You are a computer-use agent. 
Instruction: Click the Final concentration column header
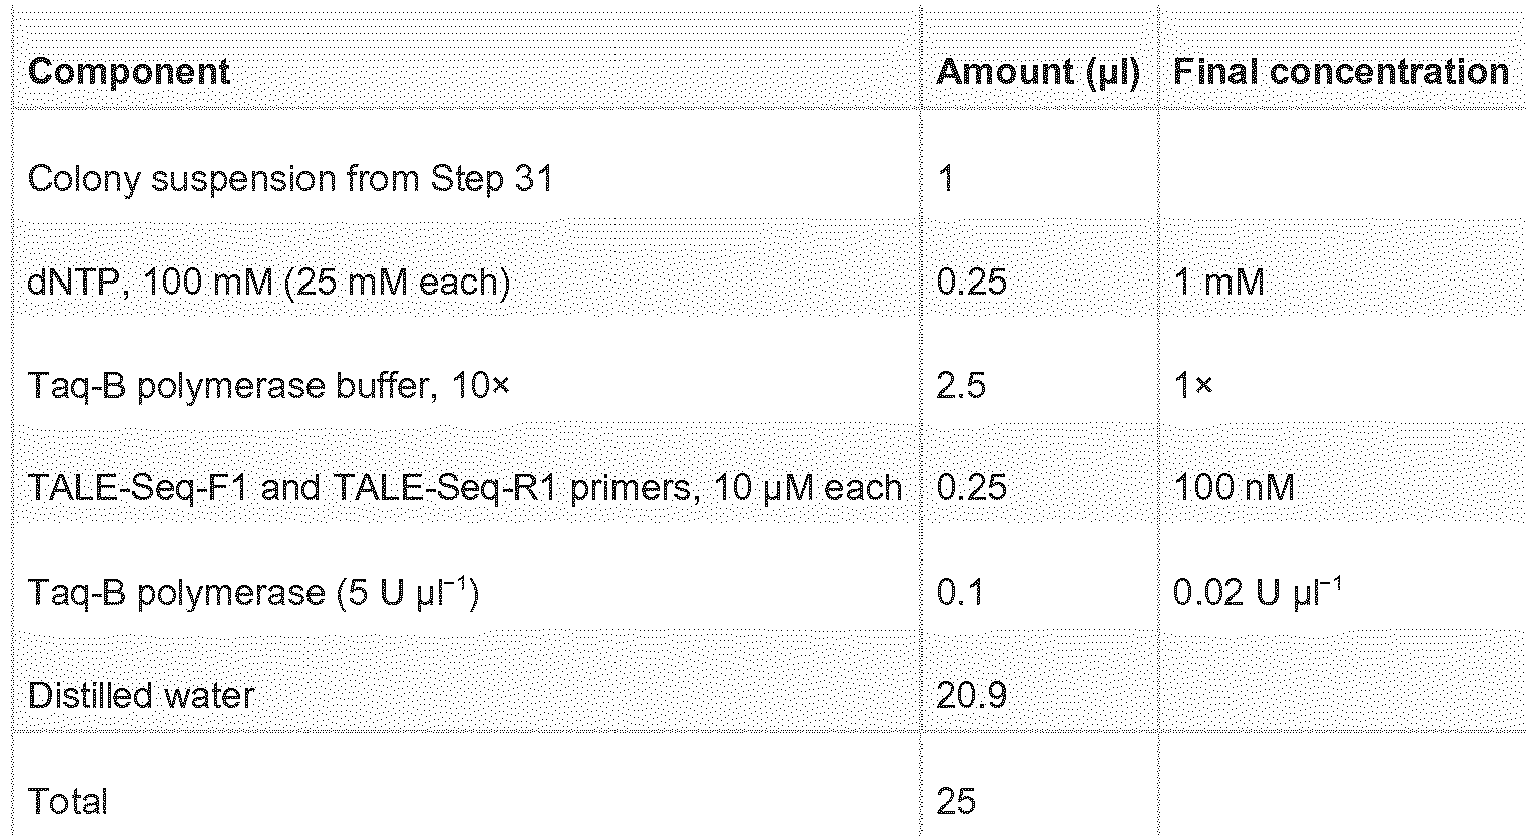coord(1340,72)
